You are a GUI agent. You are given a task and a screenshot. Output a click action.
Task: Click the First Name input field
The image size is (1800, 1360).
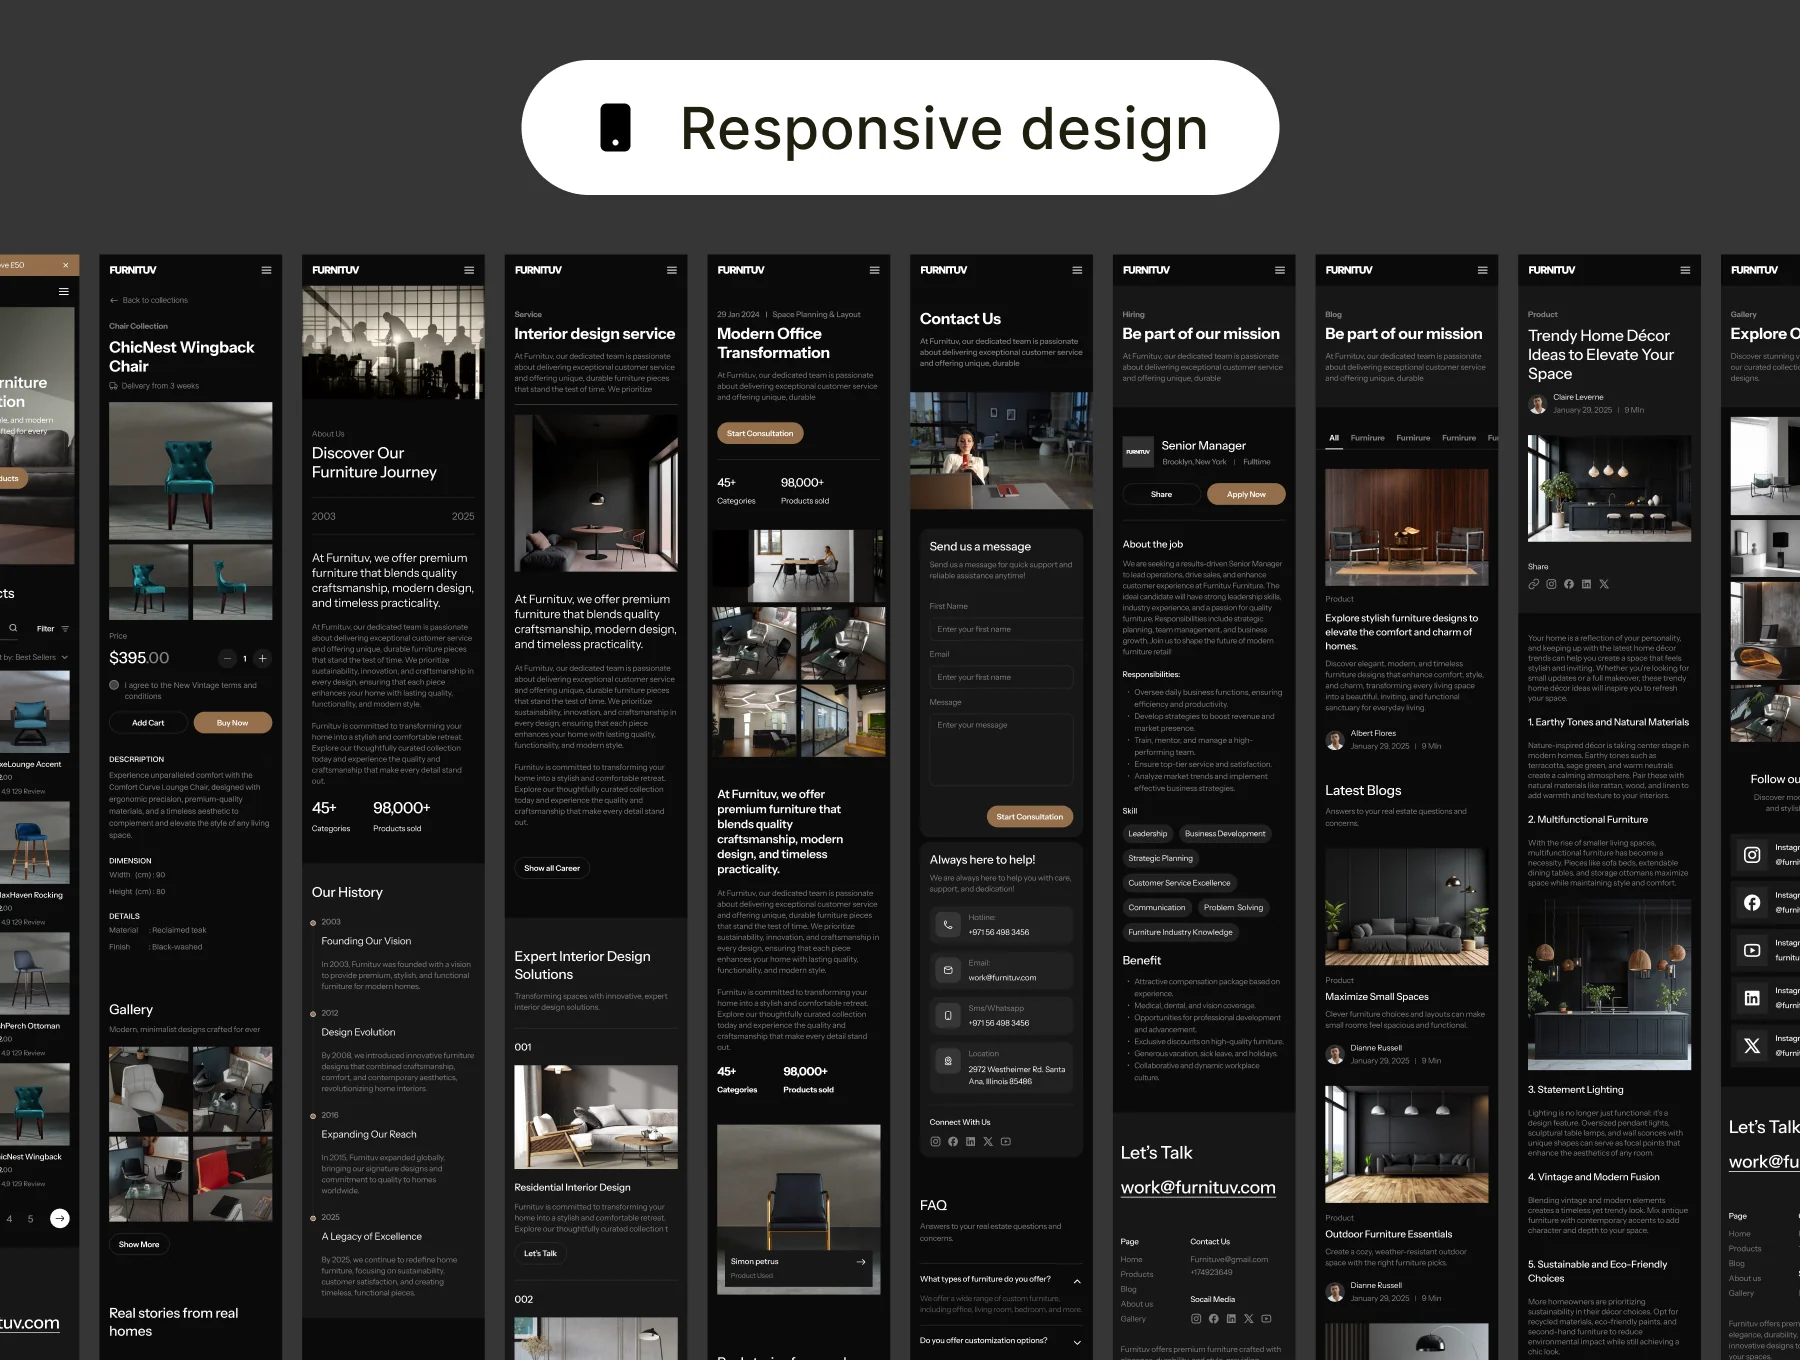tap(1005, 630)
